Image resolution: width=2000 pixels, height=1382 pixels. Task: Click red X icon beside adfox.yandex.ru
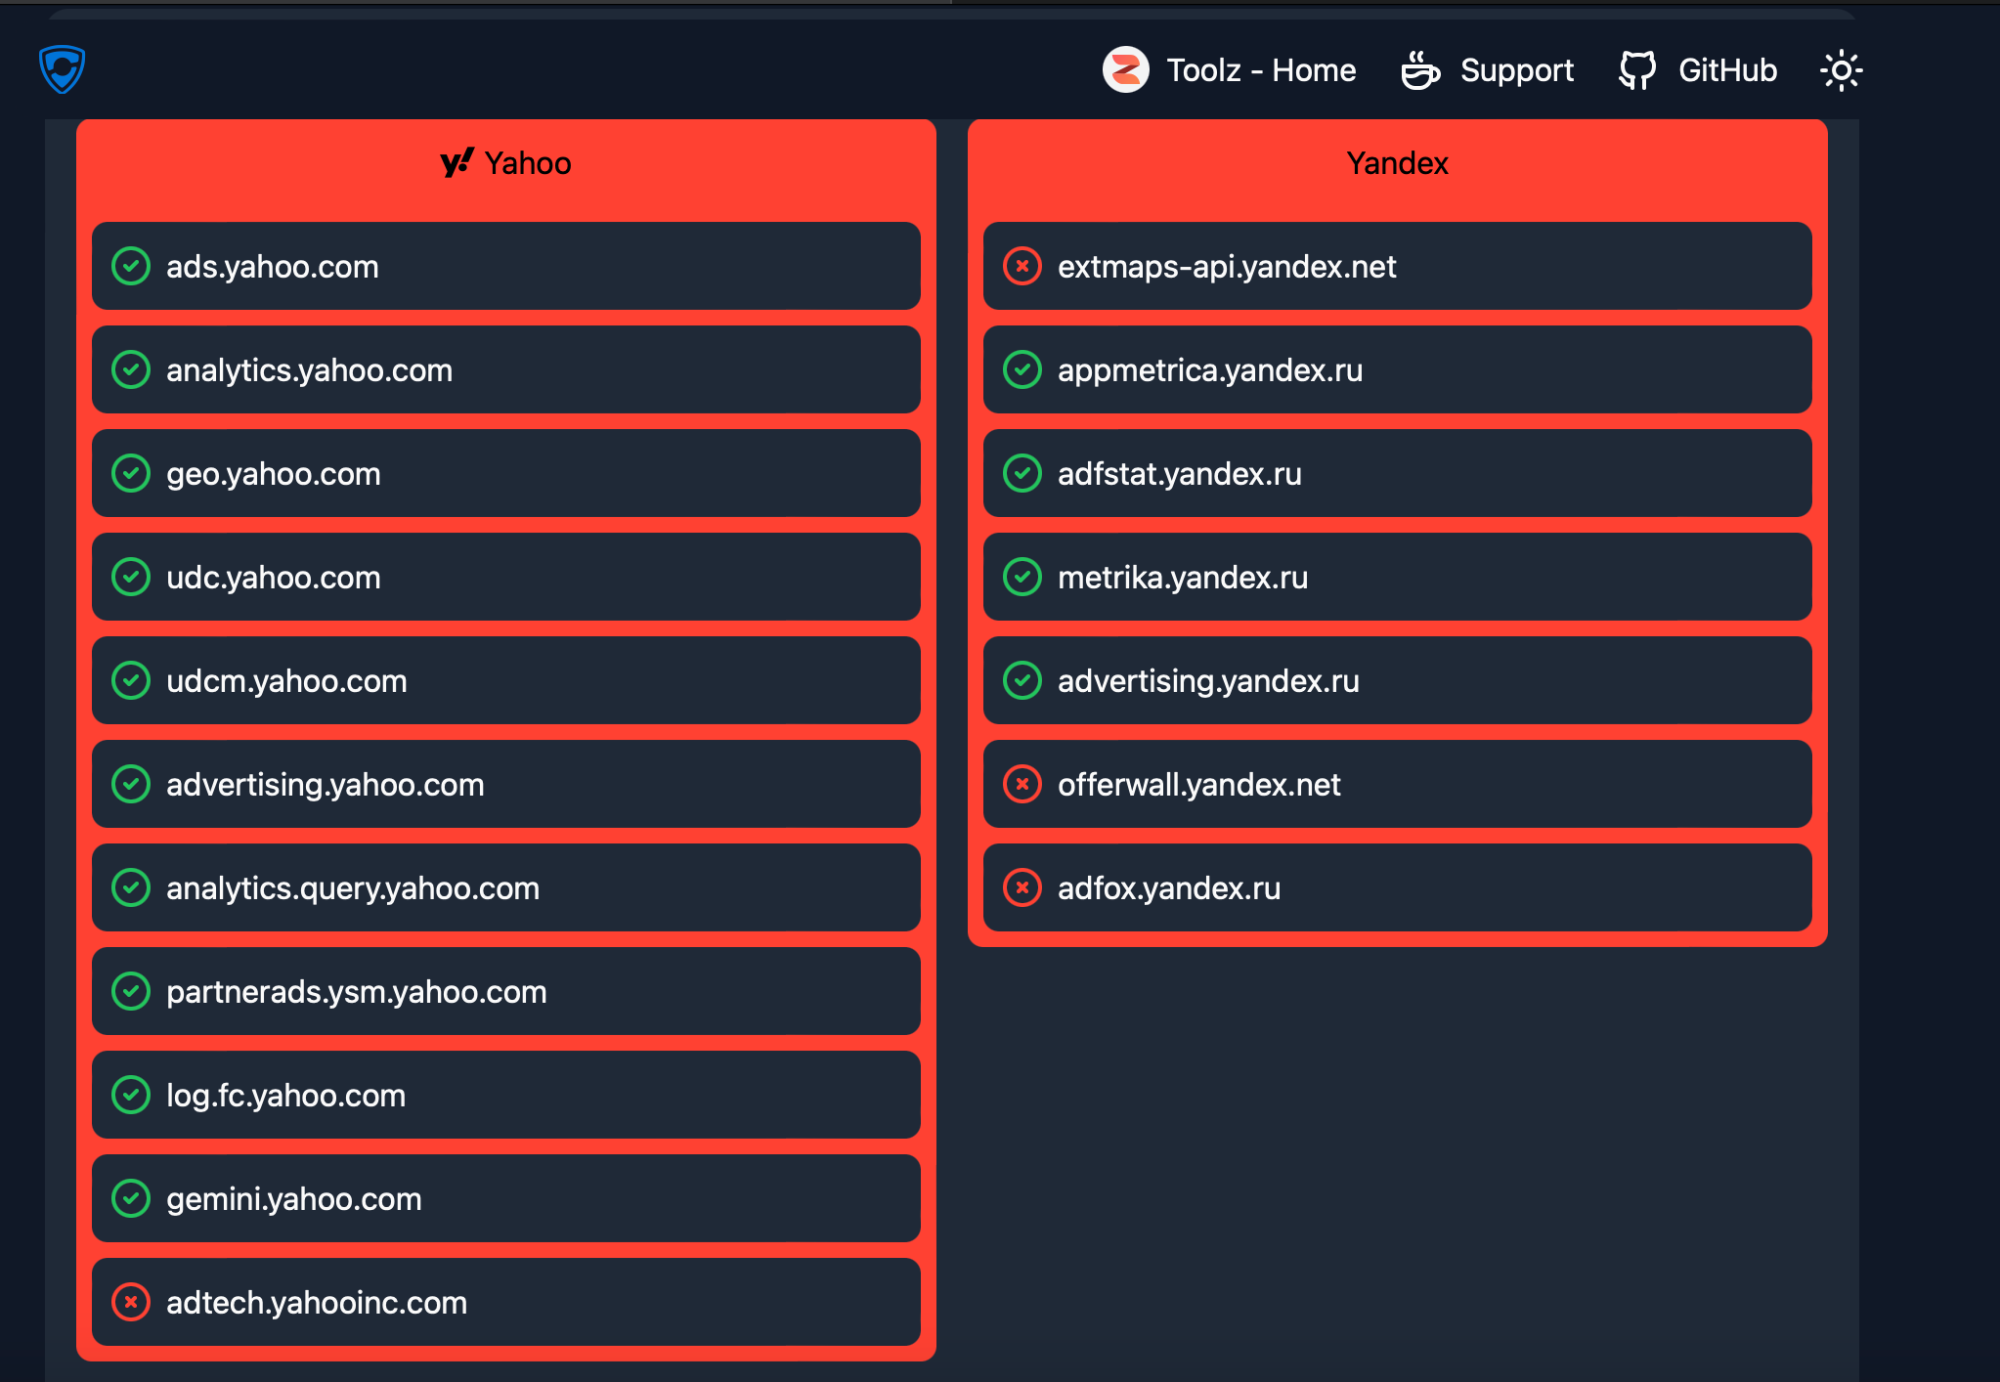click(1022, 887)
